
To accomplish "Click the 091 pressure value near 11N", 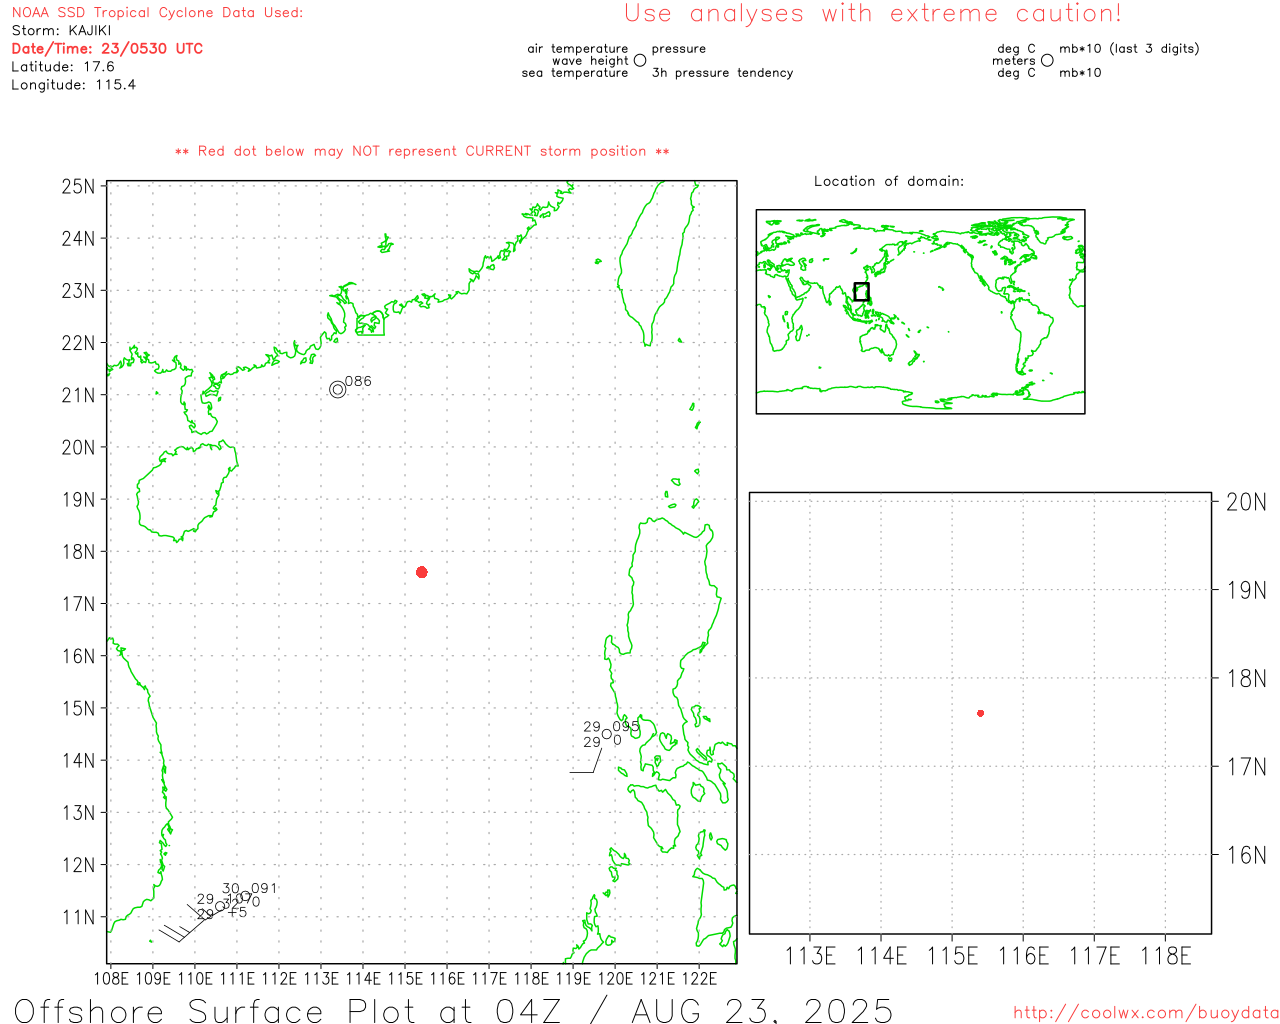I will [x=264, y=888].
